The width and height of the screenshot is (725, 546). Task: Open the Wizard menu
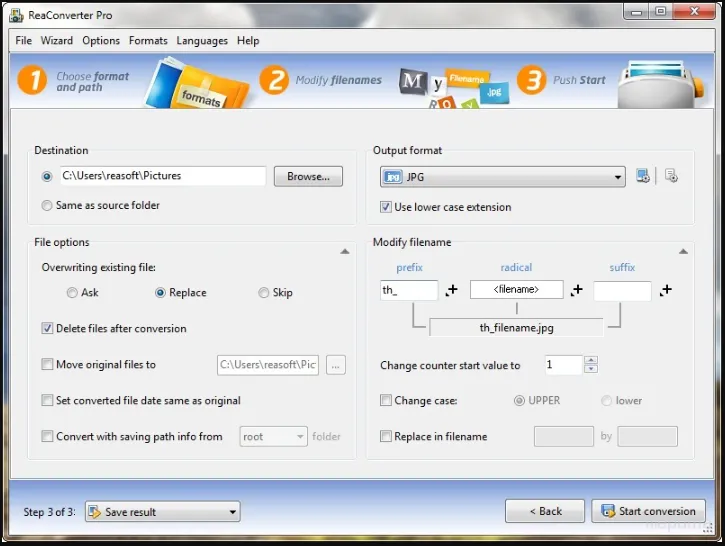pos(56,41)
